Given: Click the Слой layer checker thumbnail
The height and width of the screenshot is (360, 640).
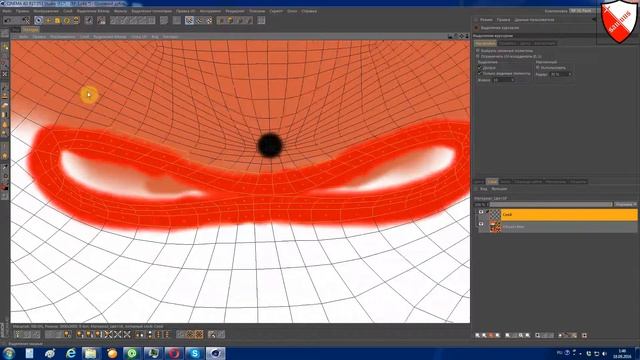Looking at the screenshot, I should pos(495,215).
